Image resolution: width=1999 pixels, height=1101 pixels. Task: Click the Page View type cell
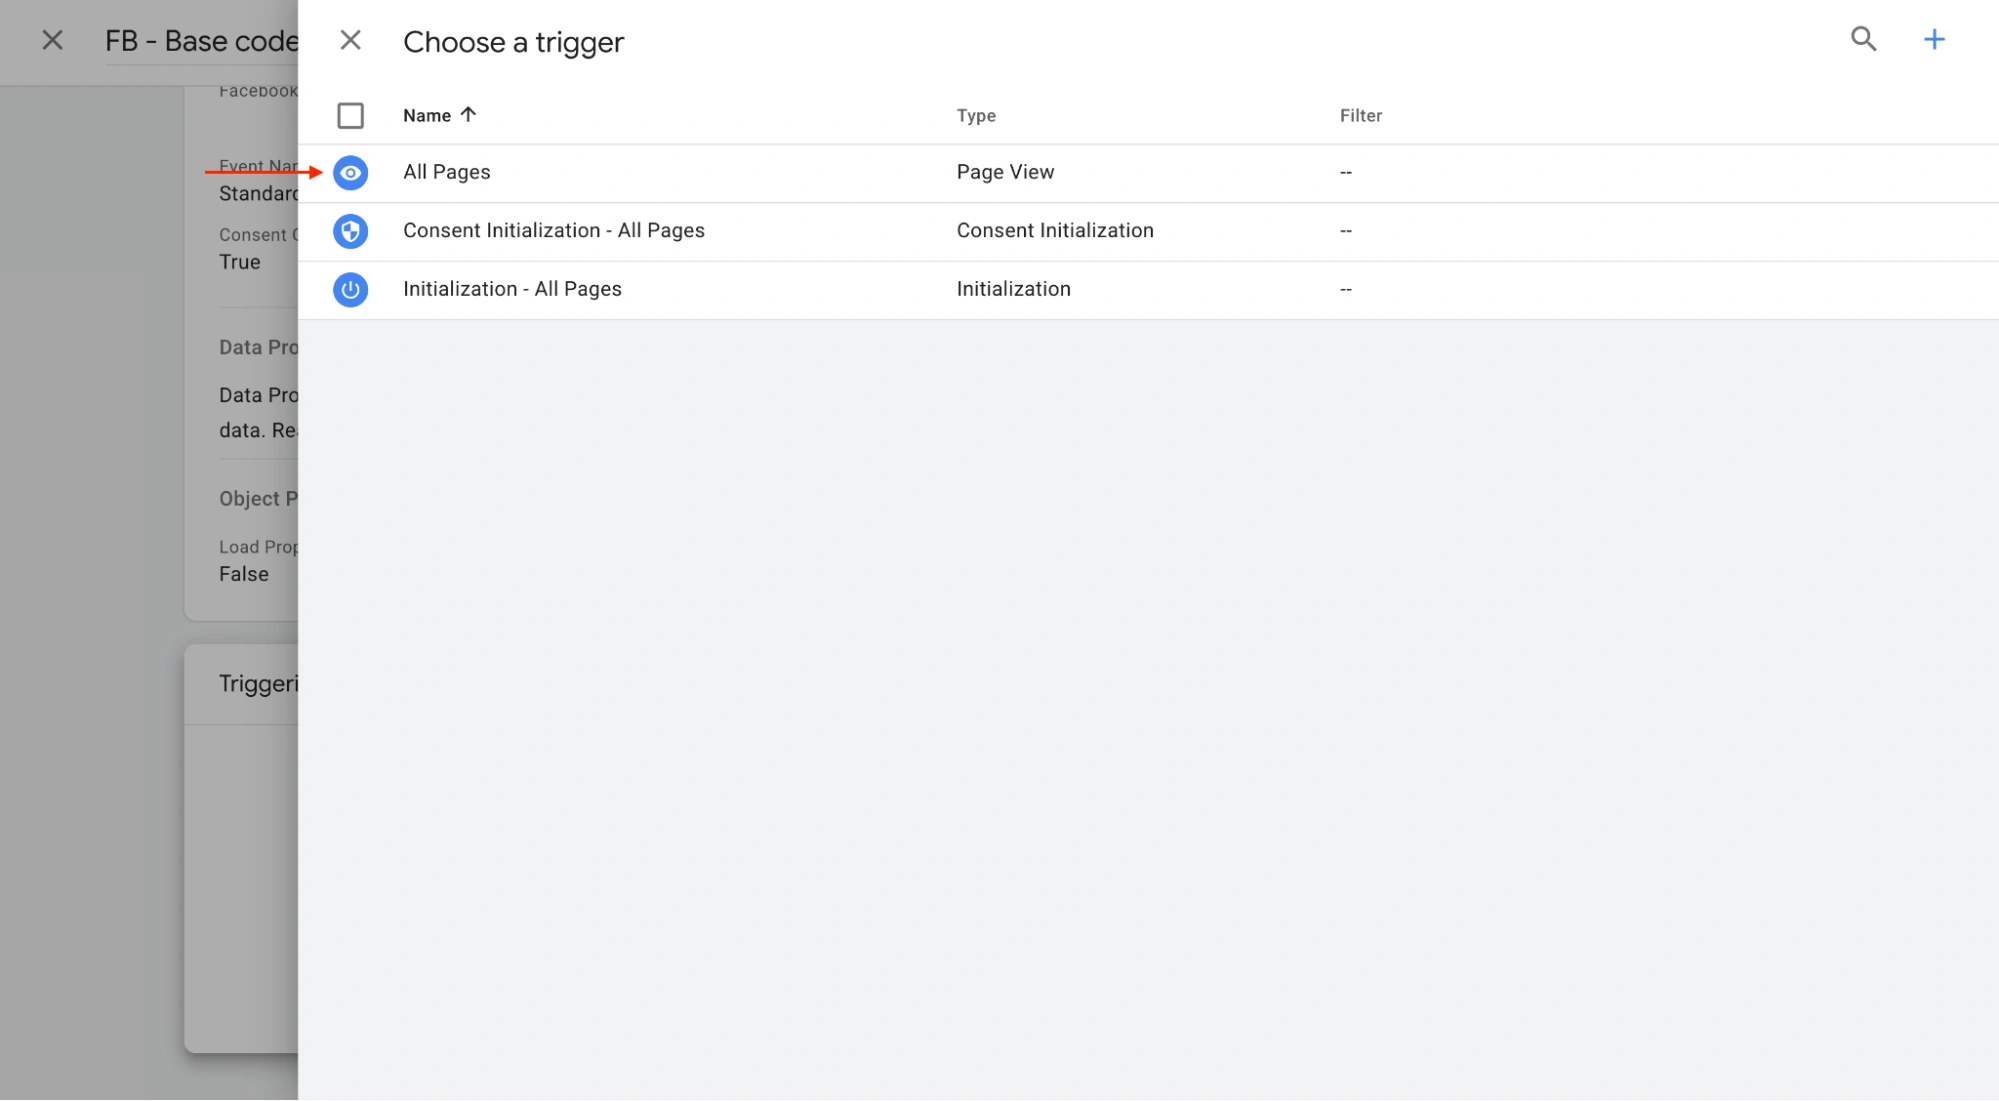point(1005,172)
